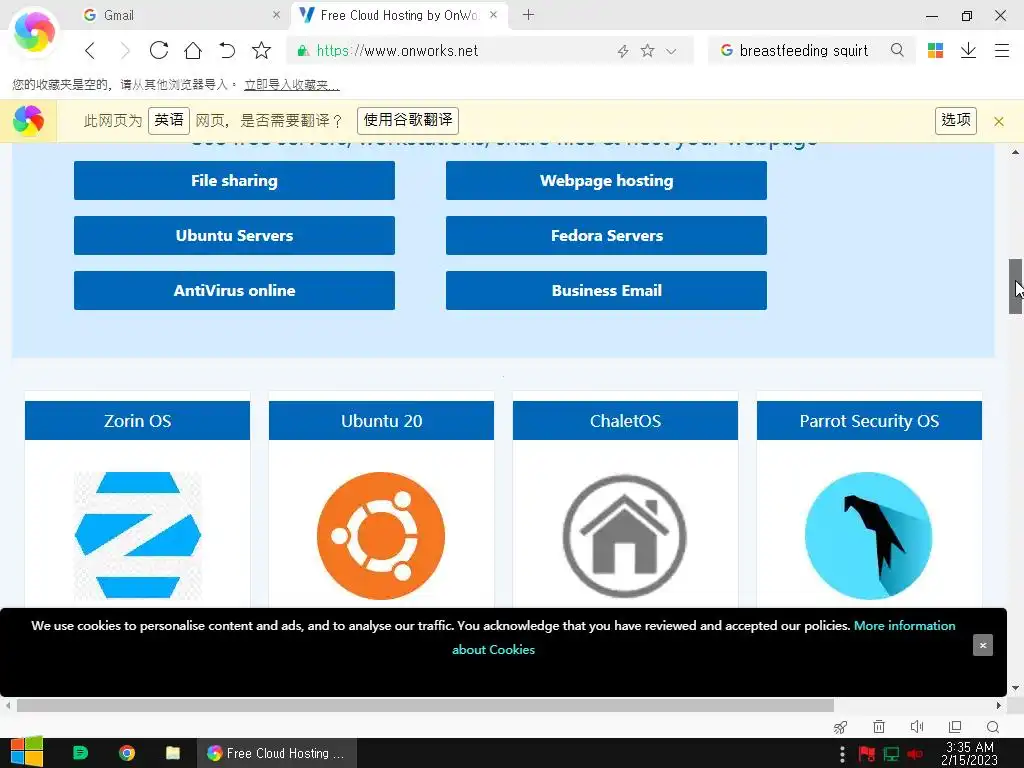Click the File sharing button
Screen dimensions: 1024x768
tap(234, 180)
